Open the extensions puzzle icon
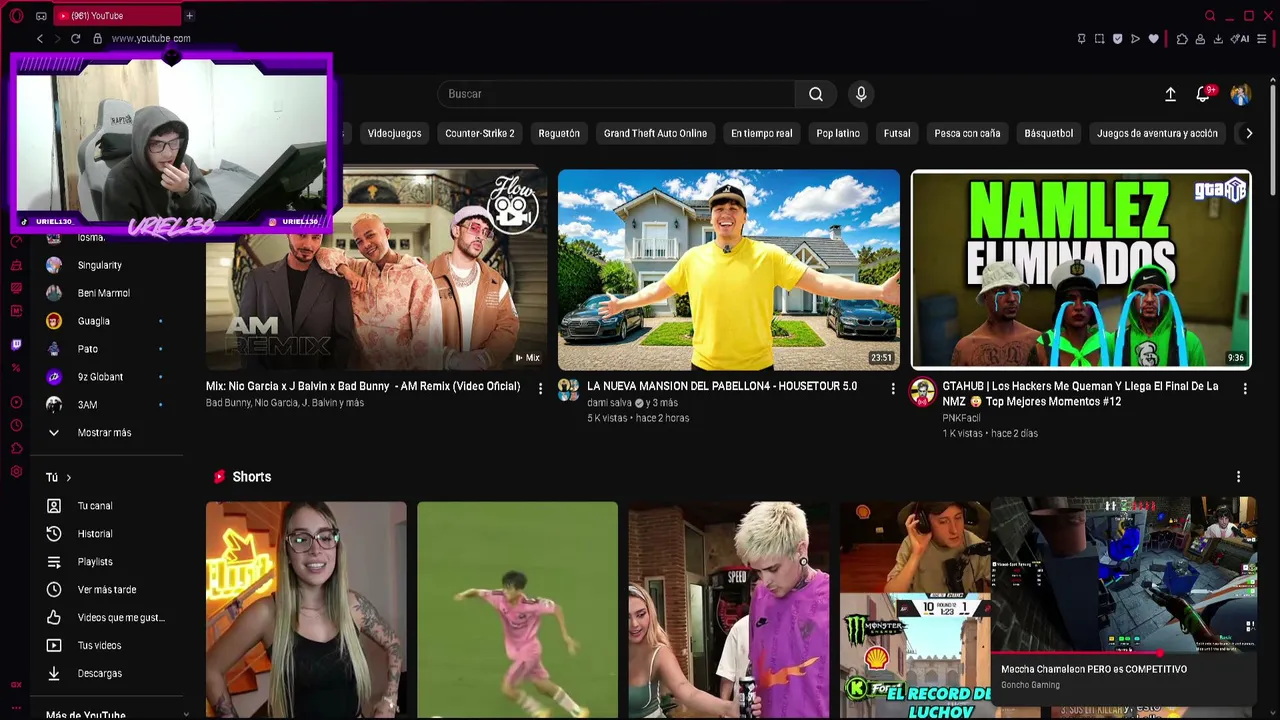This screenshot has height=720, width=1280. click(x=1182, y=39)
